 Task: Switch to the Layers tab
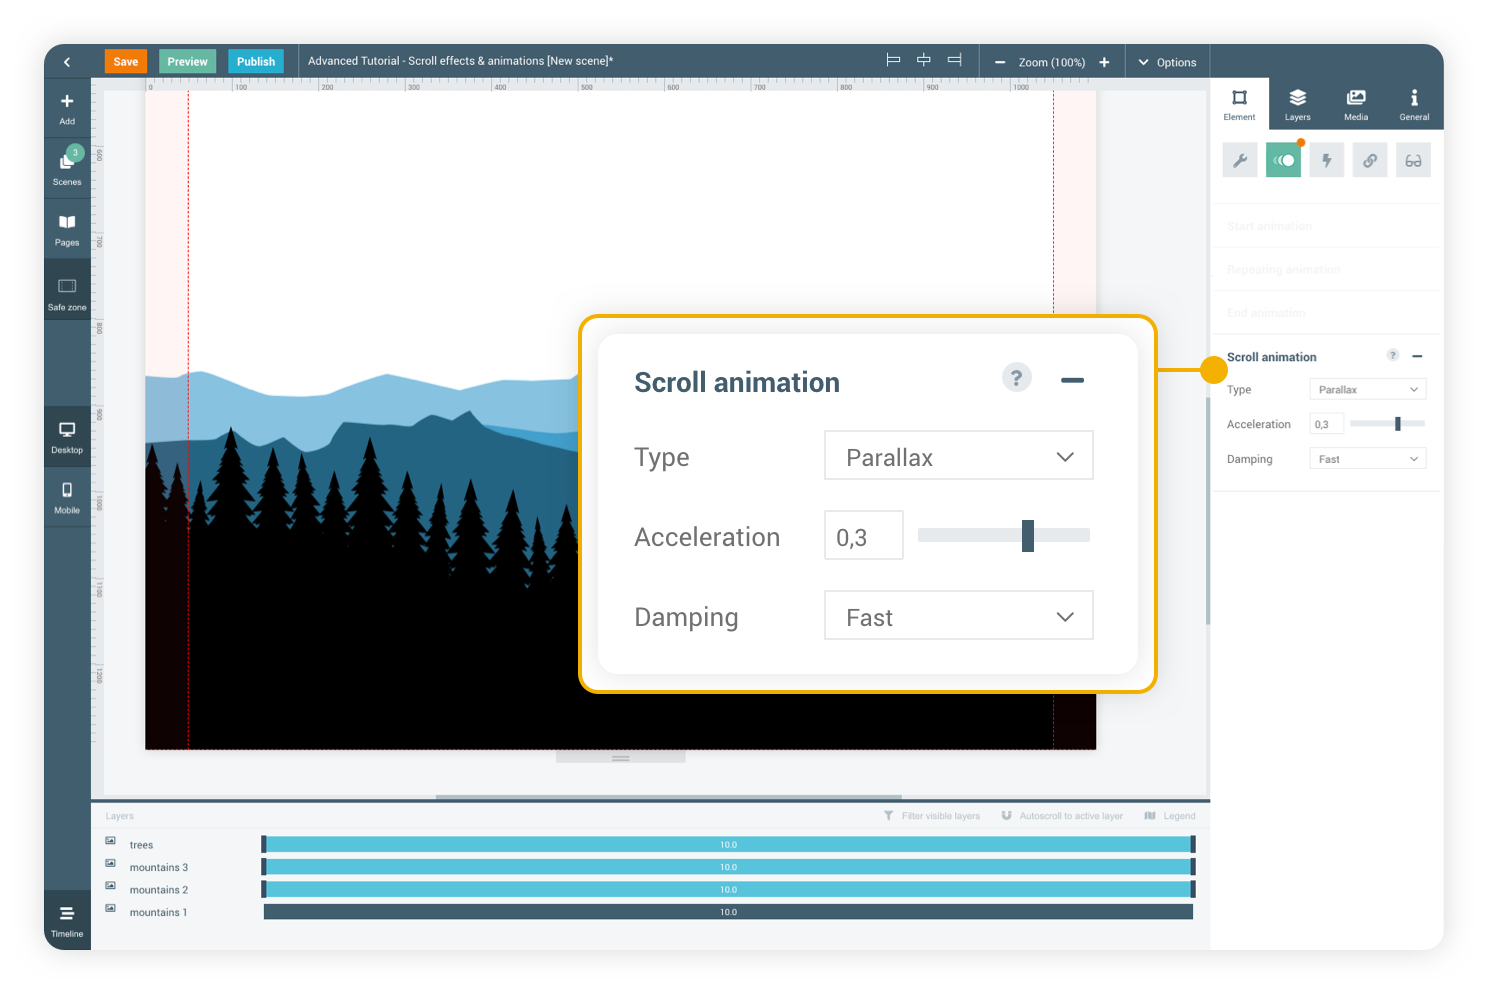[1297, 104]
